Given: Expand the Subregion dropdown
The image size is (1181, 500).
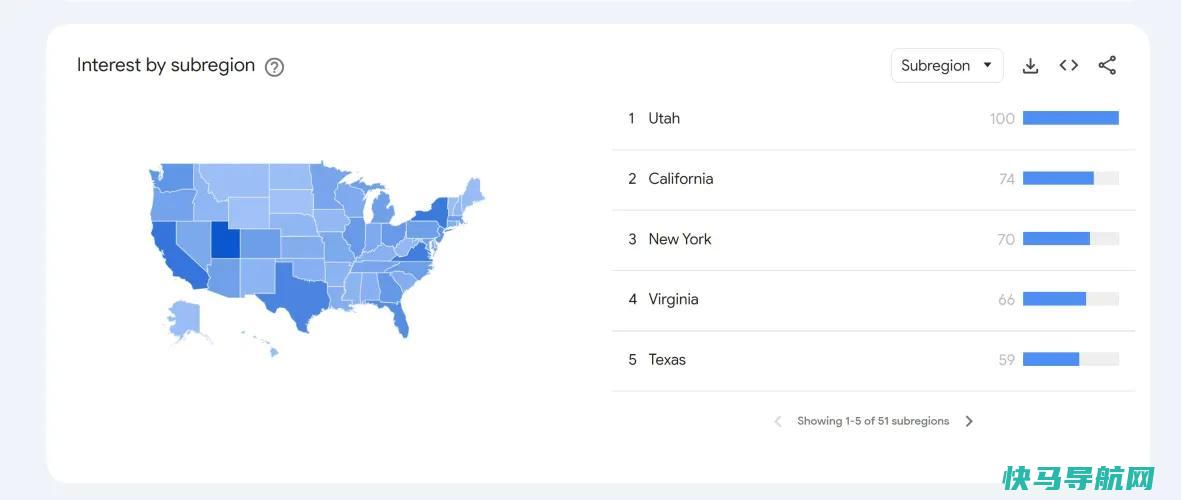Looking at the screenshot, I should (947, 66).
